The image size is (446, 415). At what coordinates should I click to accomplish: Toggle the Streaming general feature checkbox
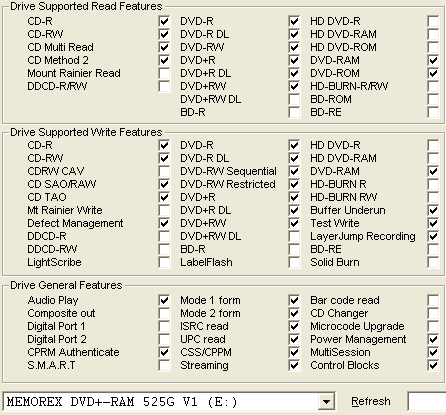tap(294, 365)
